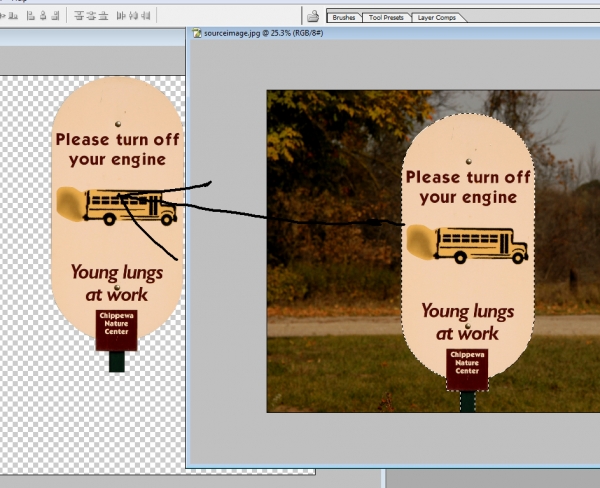
Task: Open the Tool Presets tab
Action: (386, 18)
